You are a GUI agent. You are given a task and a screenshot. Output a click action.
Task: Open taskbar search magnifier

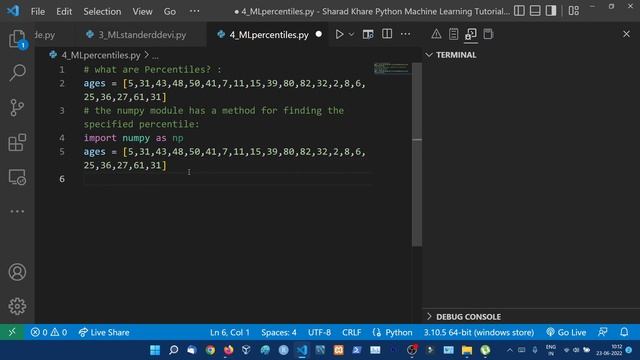click(x=173, y=350)
